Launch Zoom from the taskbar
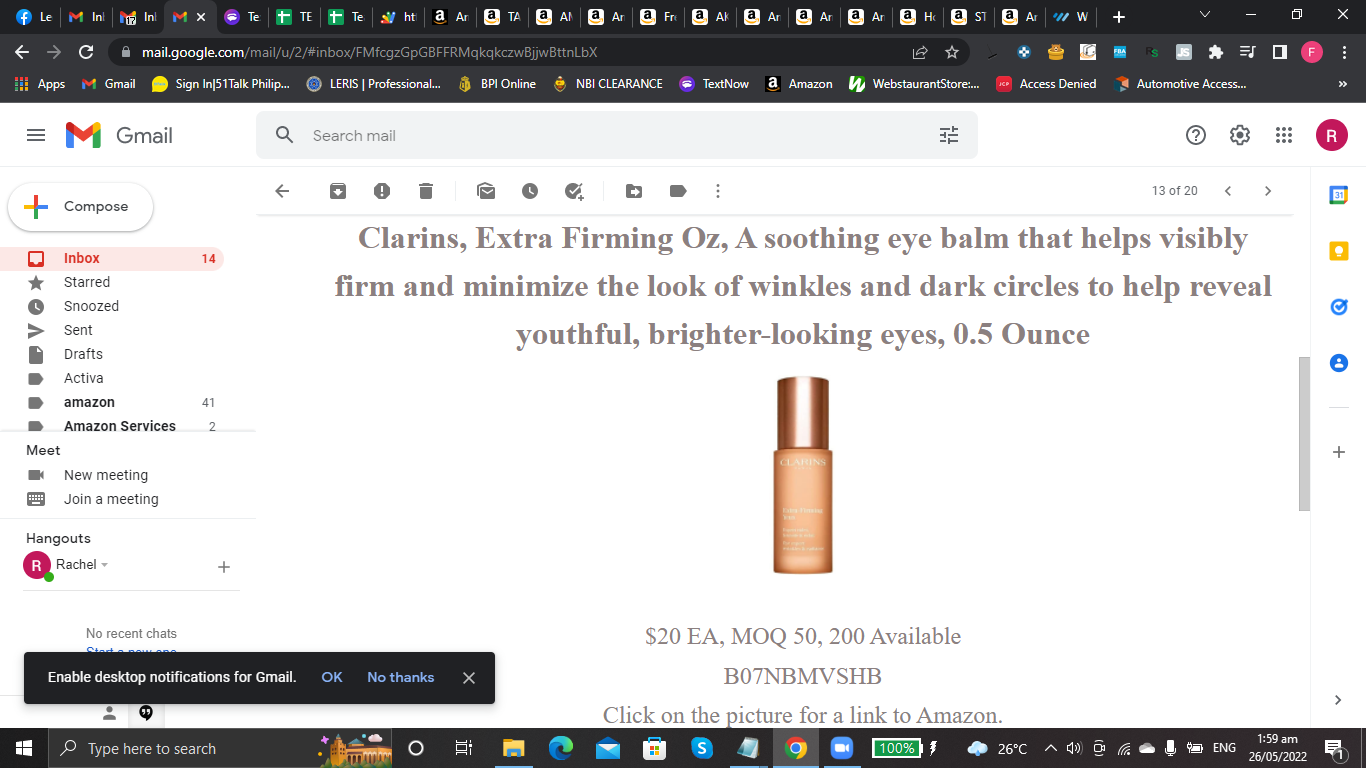 click(843, 748)
